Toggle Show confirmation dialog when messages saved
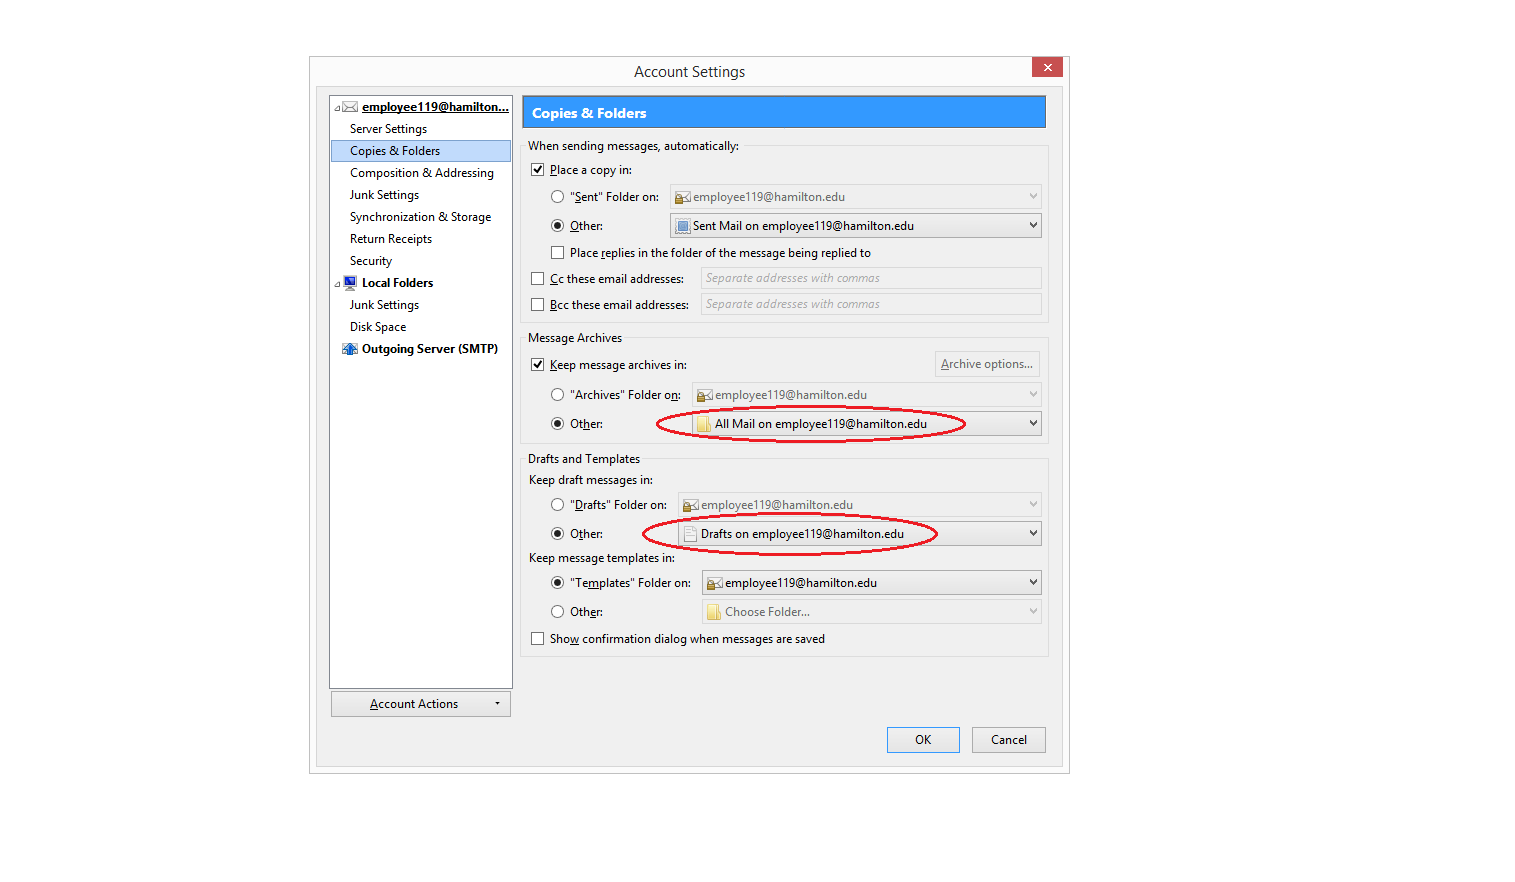The height and width of the screenshot is (882, 1515). point(538,639)
